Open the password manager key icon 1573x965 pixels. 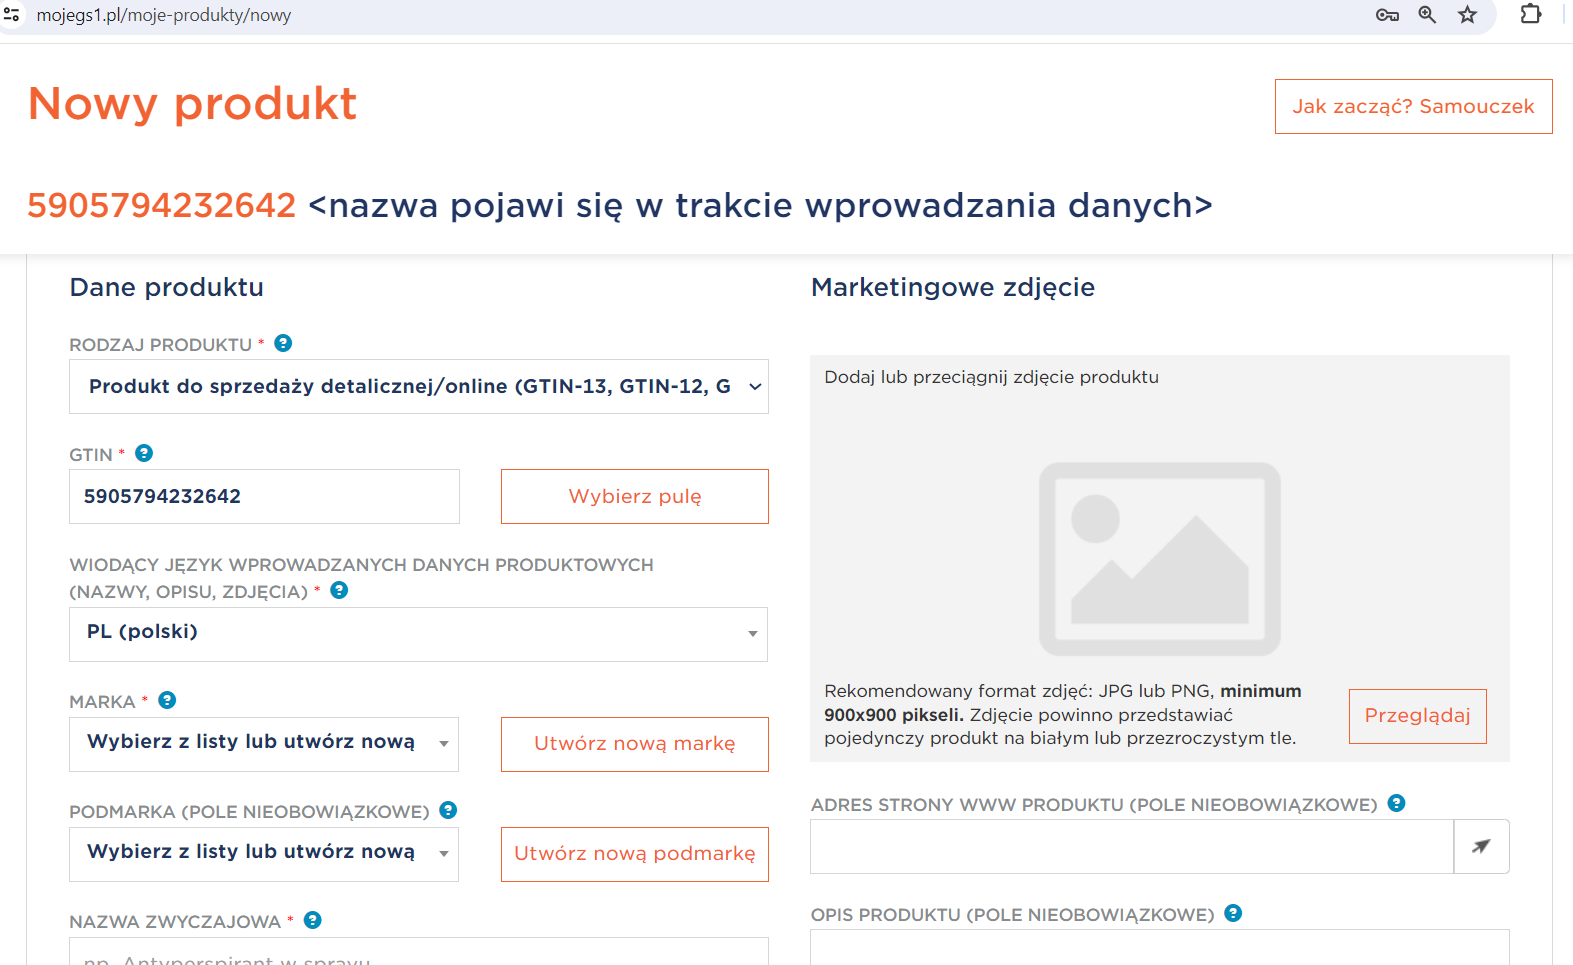1387,15
